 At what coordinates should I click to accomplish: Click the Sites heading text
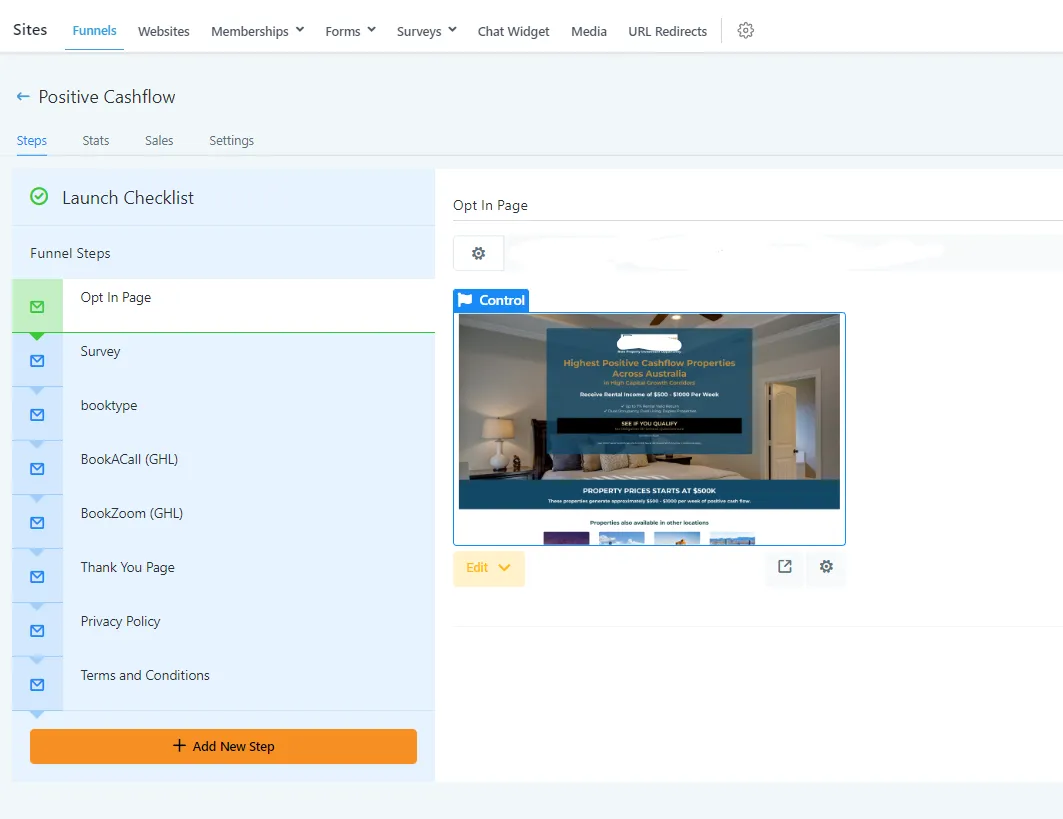coord(30,30)
